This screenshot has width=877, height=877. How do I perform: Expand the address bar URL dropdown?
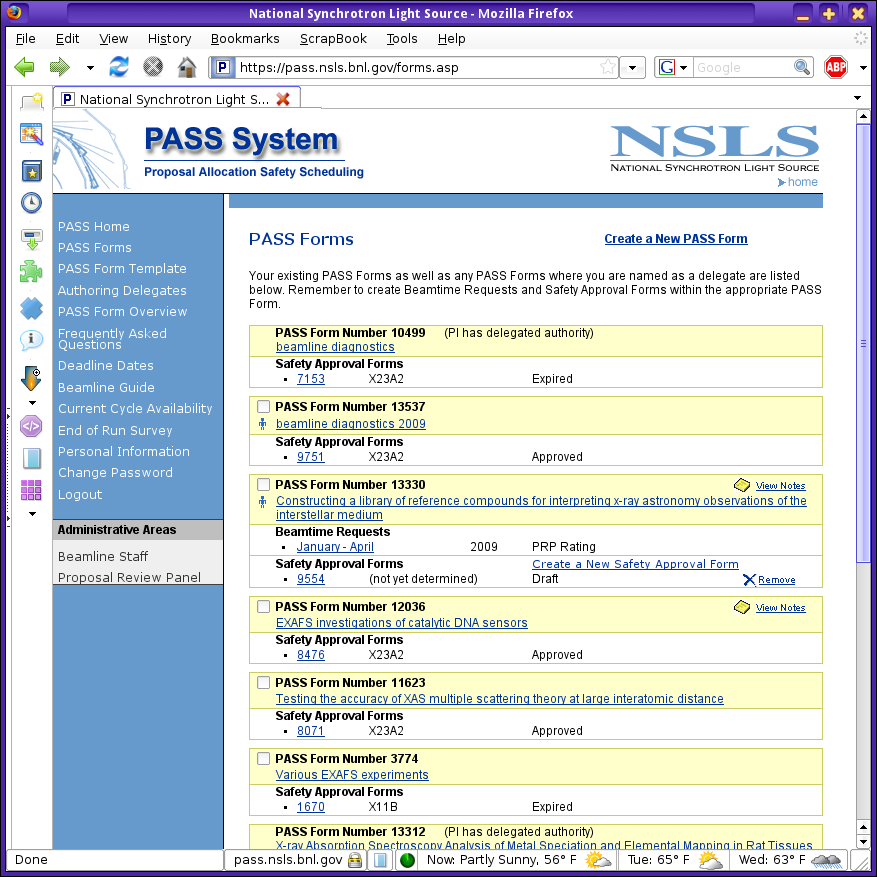pyautogui.click(x=633, y=68)
